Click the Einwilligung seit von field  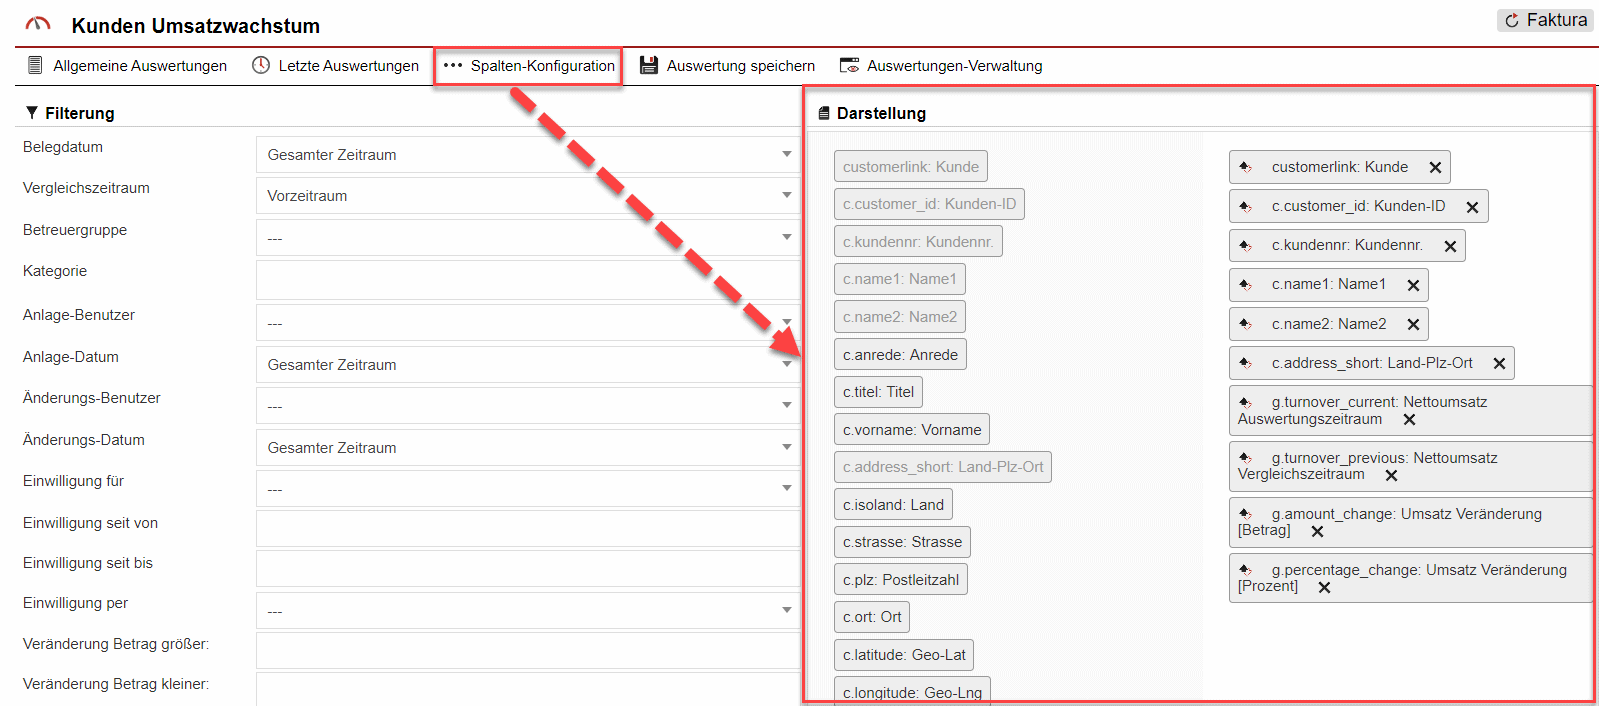pos(527,528)
